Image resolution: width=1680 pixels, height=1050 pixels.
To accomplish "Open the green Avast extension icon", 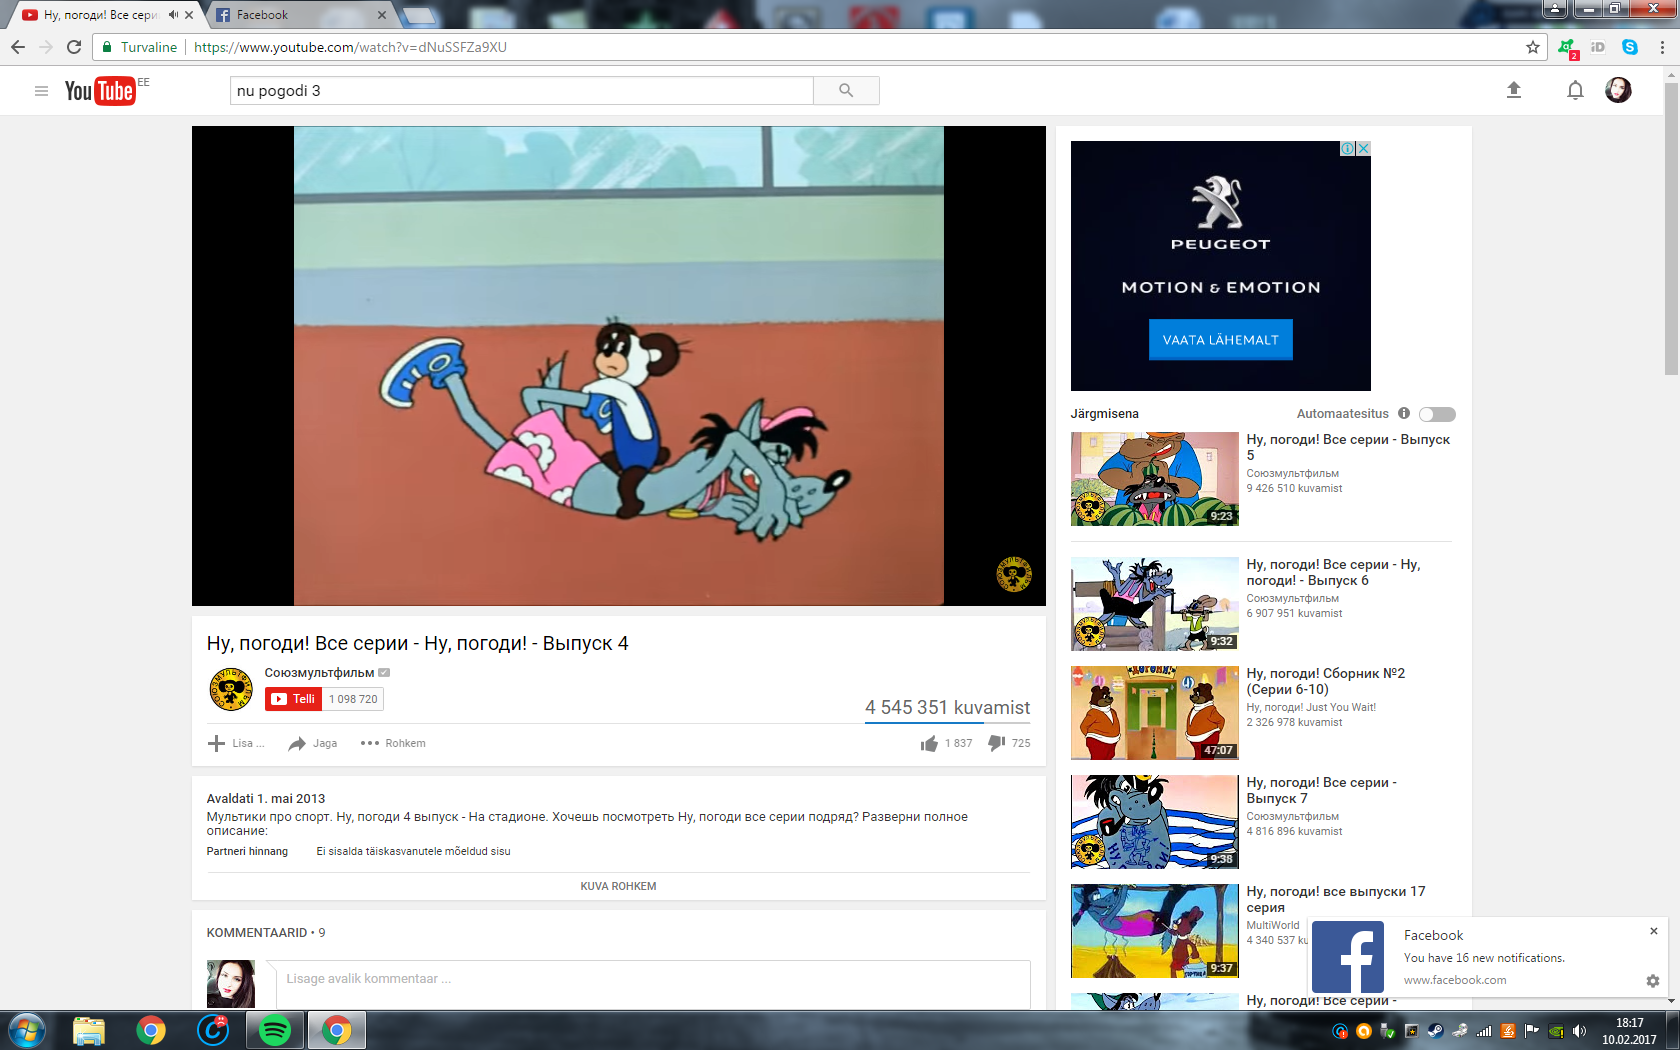I will click(x=1567, y=47).
